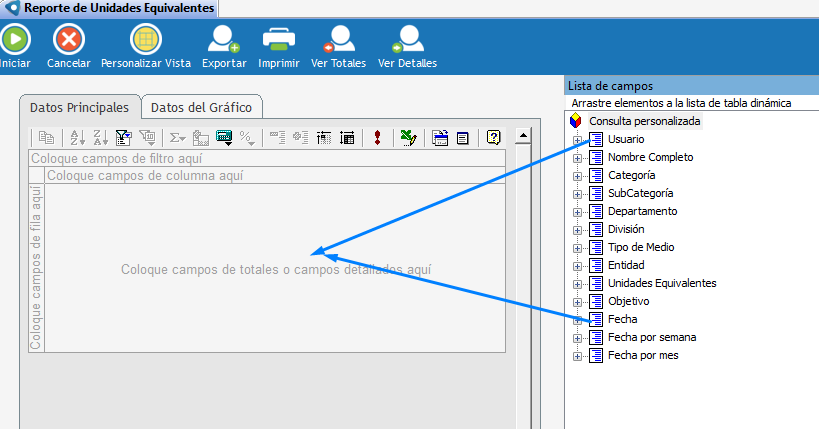819x432 pixels.
Task: Click the Imprimir printer icon
Action: coord(279,40)
